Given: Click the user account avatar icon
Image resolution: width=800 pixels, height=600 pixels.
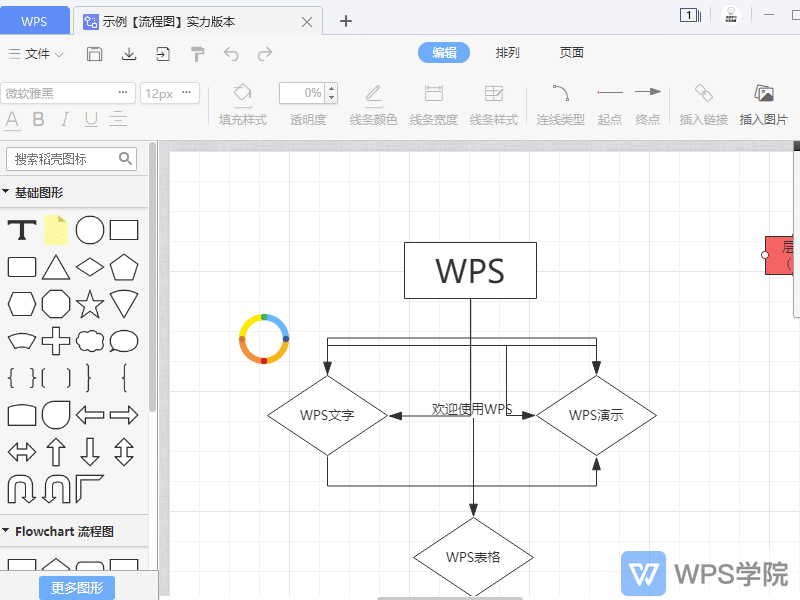Looking at the screenshot, I should (731, 15).
